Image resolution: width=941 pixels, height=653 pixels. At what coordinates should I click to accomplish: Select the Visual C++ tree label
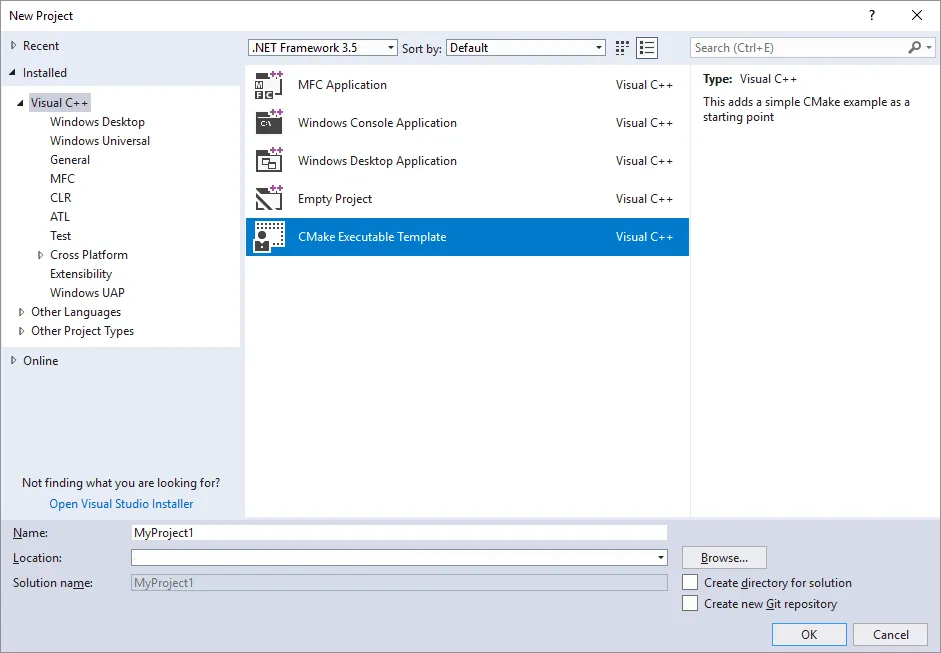(x=59, y=103)
